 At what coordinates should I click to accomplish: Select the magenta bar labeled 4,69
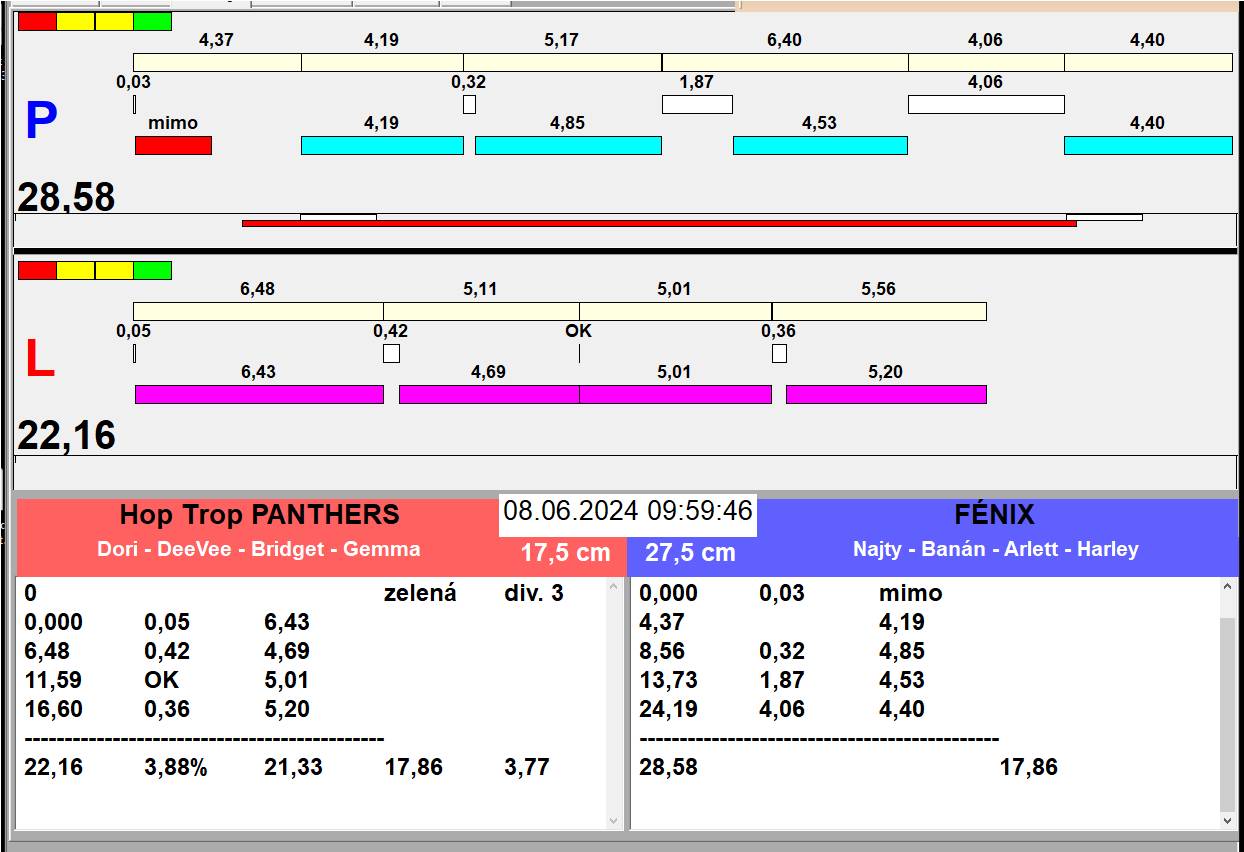point(489,394)
